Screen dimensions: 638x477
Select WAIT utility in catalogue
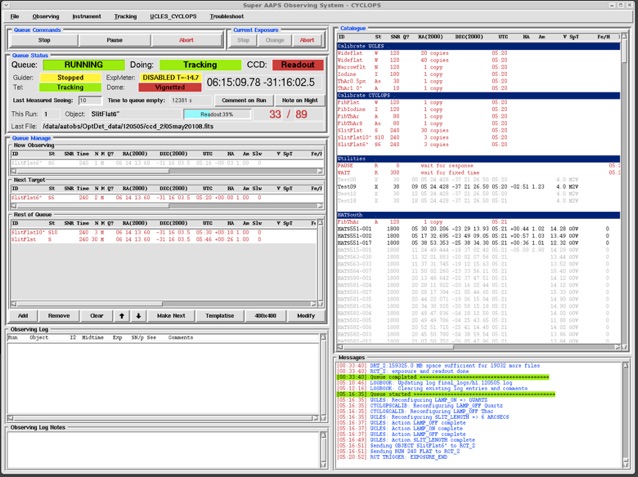coord(478,173)
